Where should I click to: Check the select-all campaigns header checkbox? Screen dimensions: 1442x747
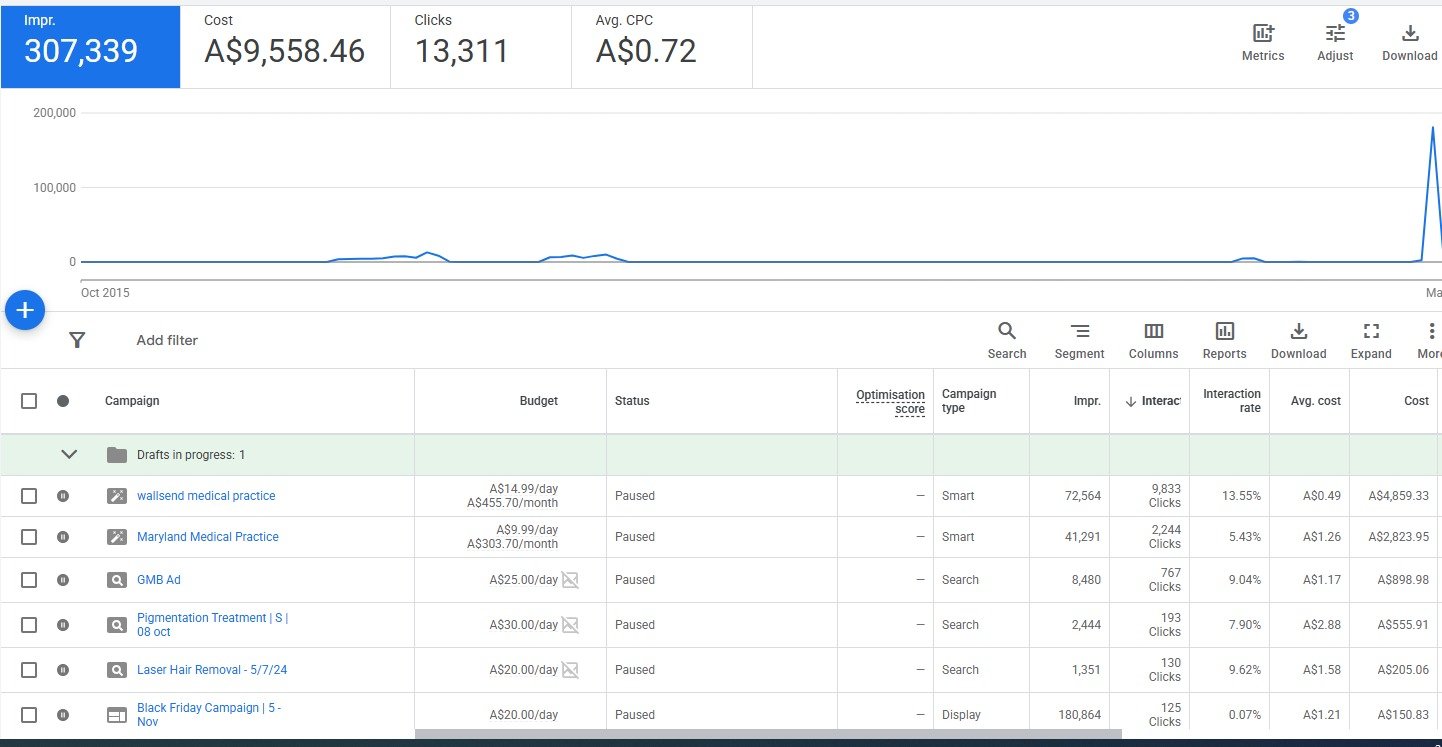[x=29, y=401]
